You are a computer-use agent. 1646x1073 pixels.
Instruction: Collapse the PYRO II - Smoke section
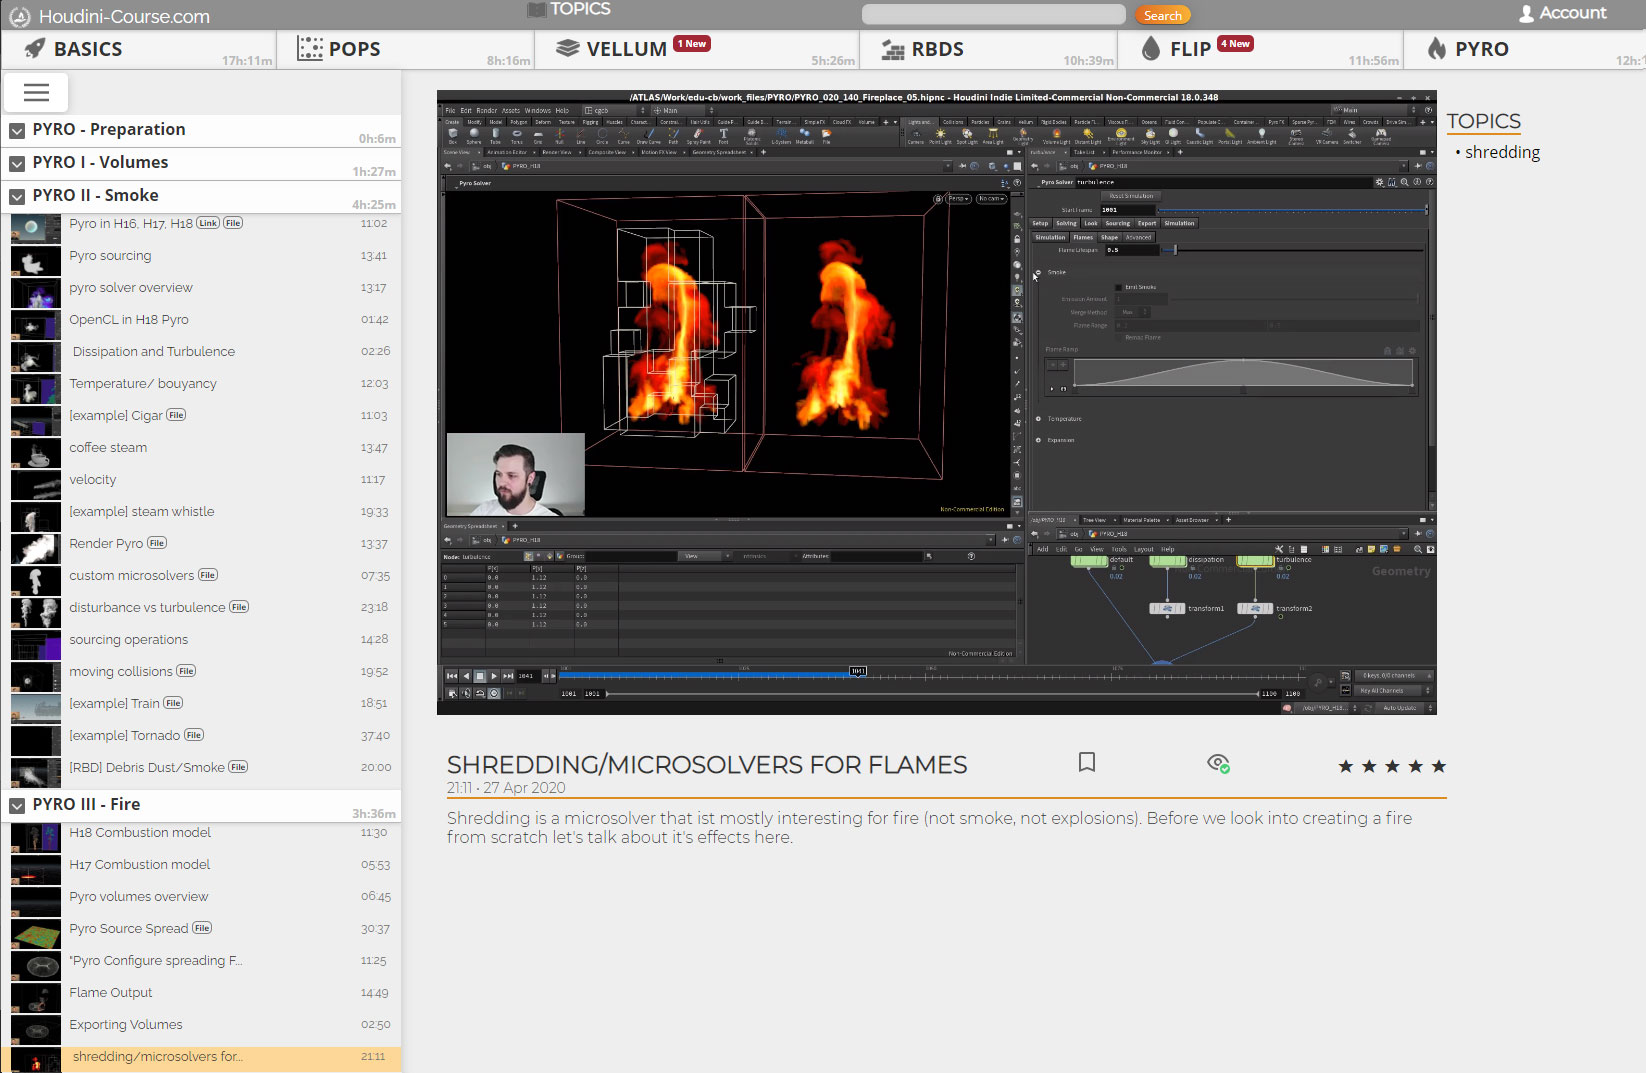(x=17, y=196)
